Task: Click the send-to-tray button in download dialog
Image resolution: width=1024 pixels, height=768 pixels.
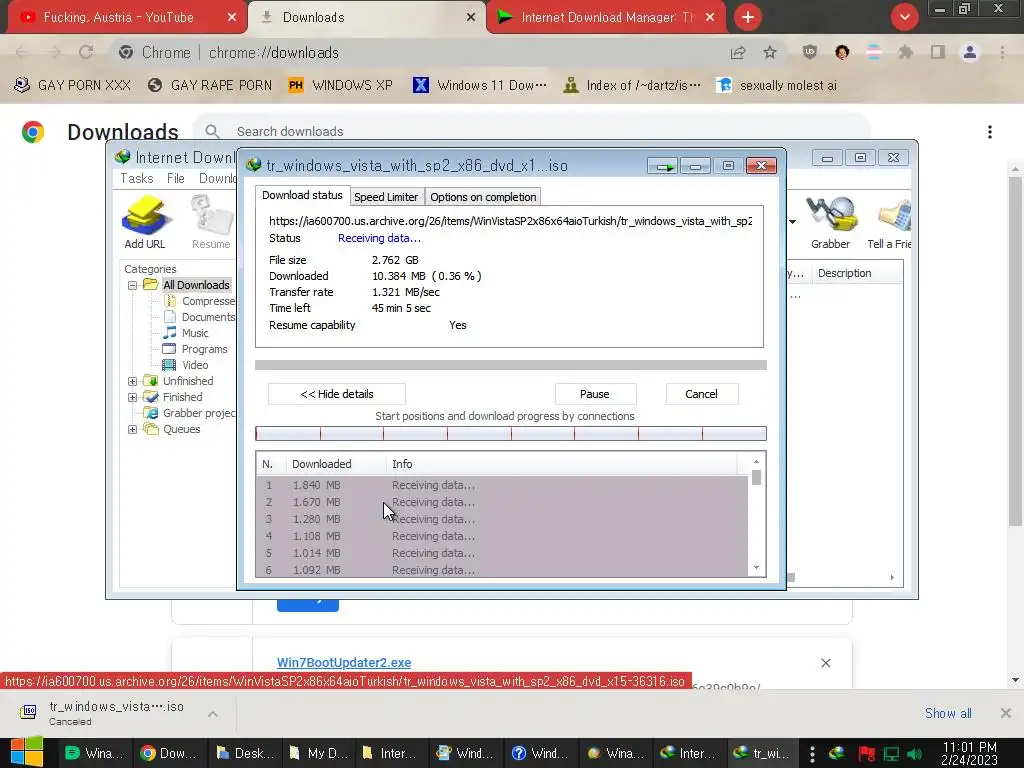Action: [663, 166]
